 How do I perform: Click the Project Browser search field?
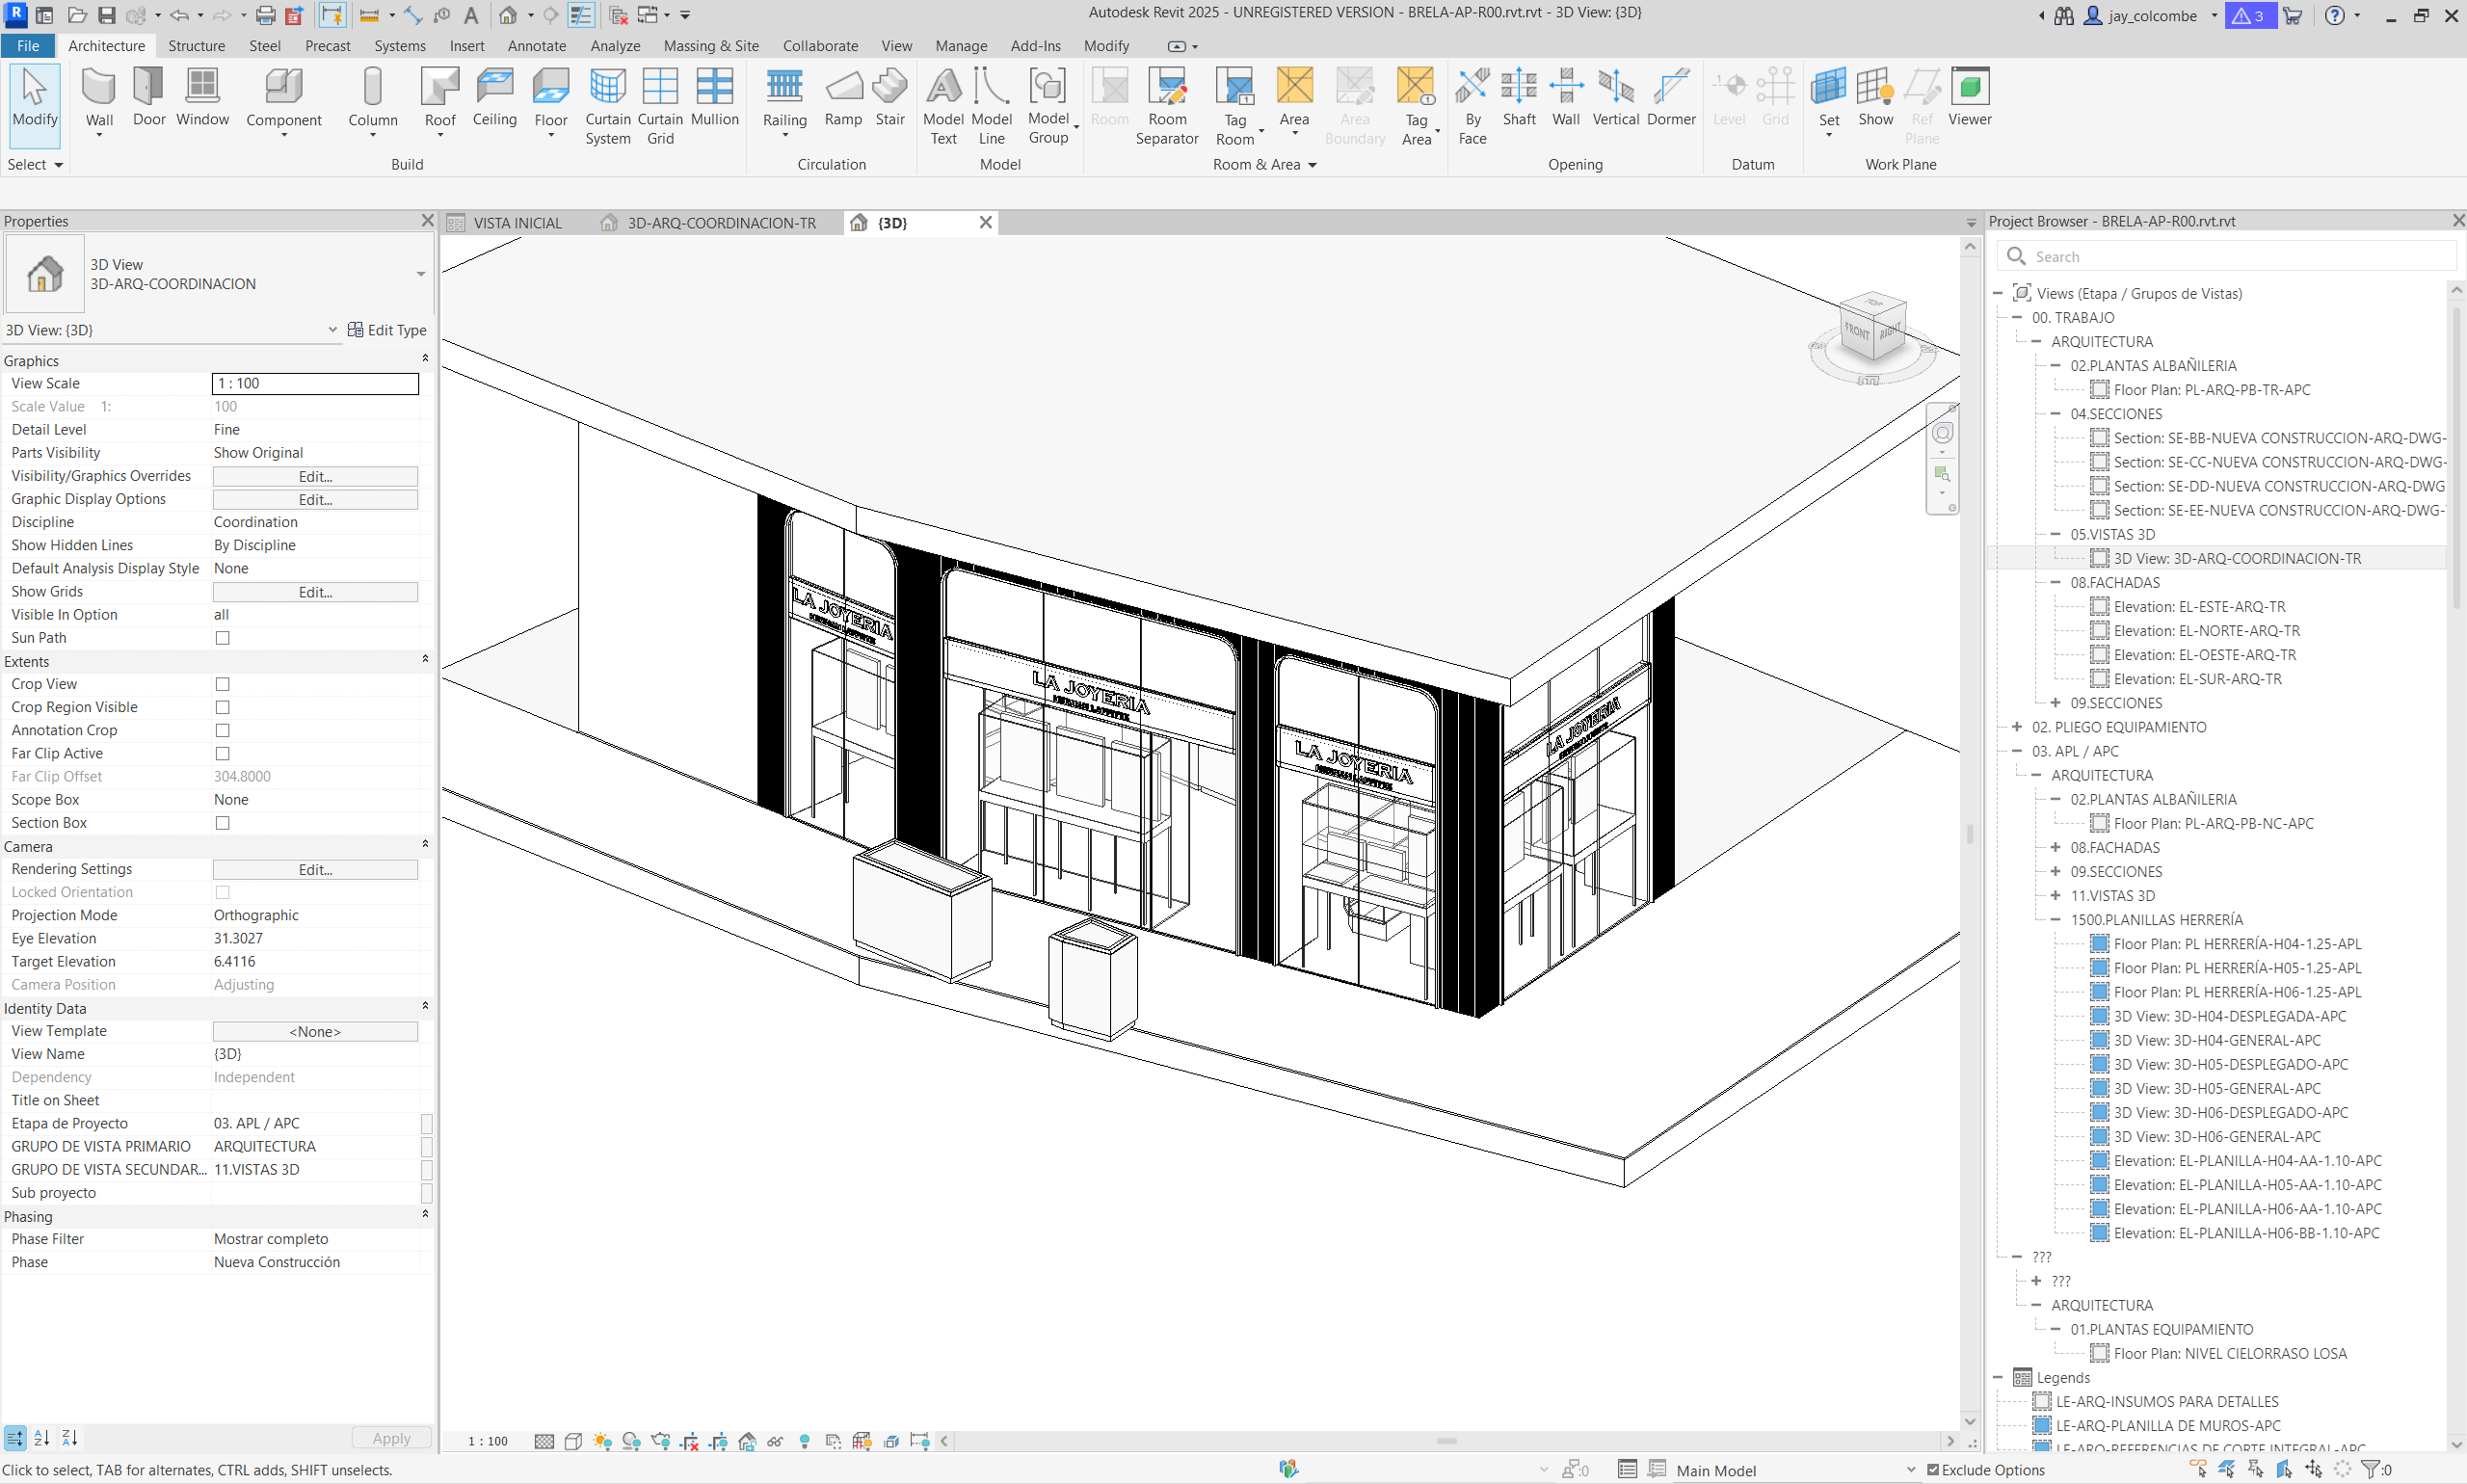coord(2225,257)
